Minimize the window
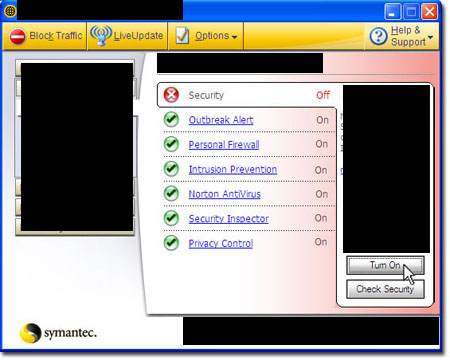450x360 pixels. click(393, 12)
